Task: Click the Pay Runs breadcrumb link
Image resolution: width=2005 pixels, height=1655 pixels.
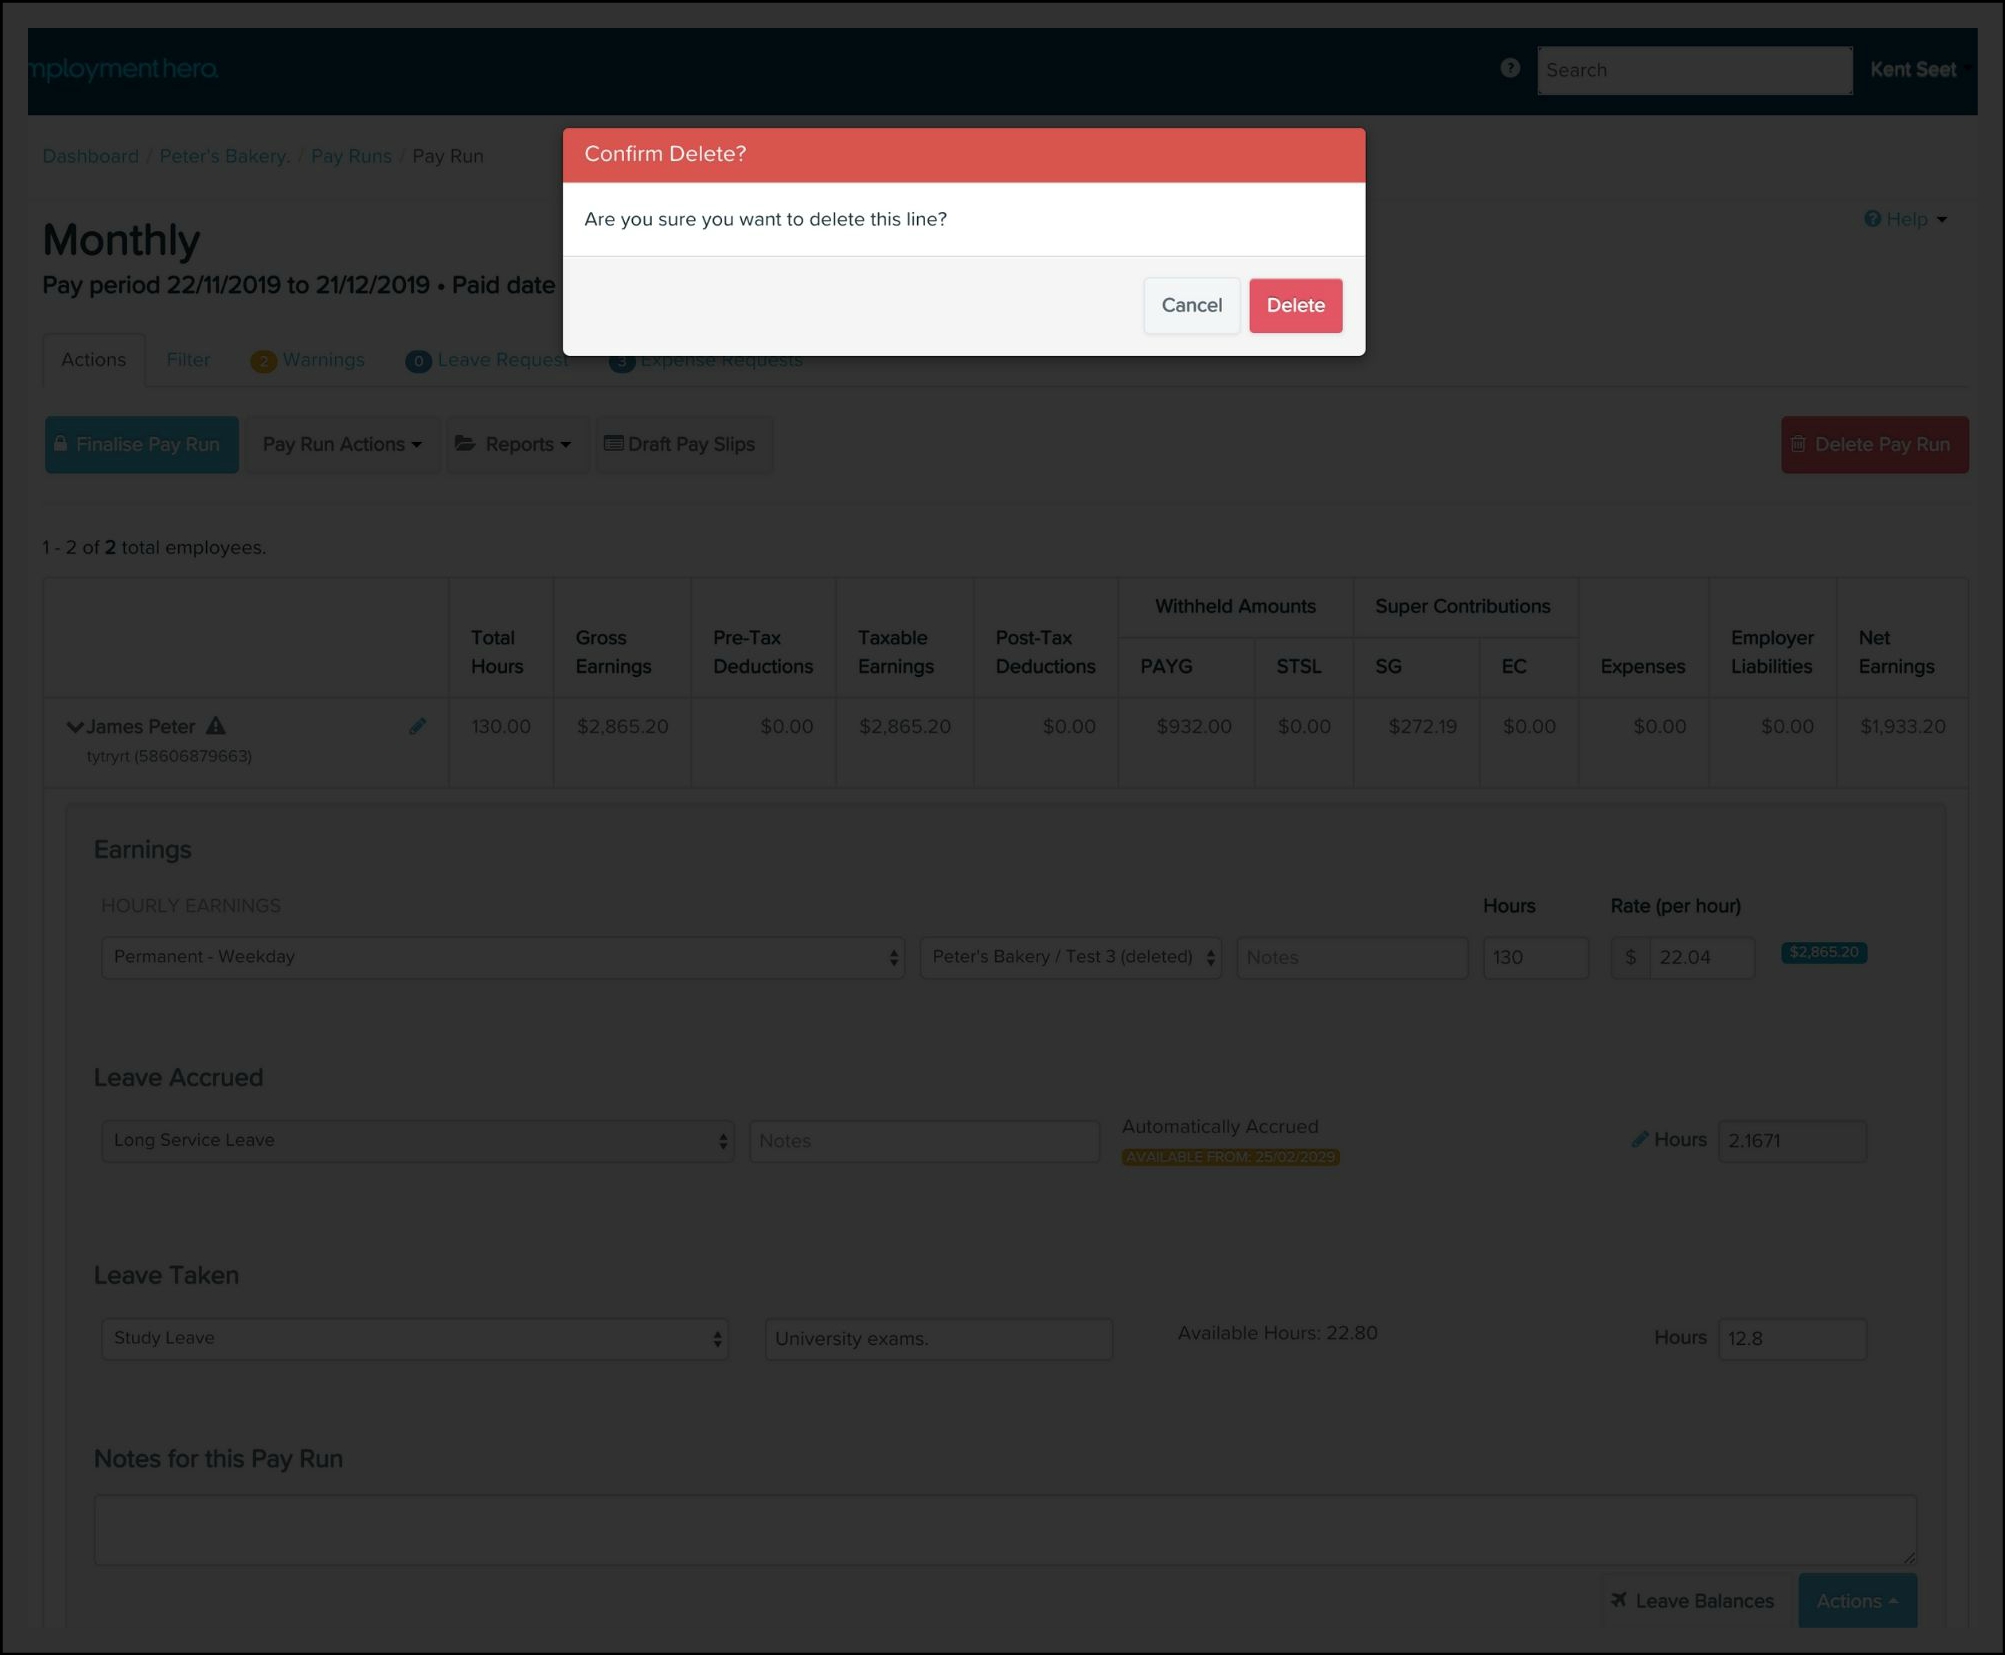Action: tap(351, 156)
